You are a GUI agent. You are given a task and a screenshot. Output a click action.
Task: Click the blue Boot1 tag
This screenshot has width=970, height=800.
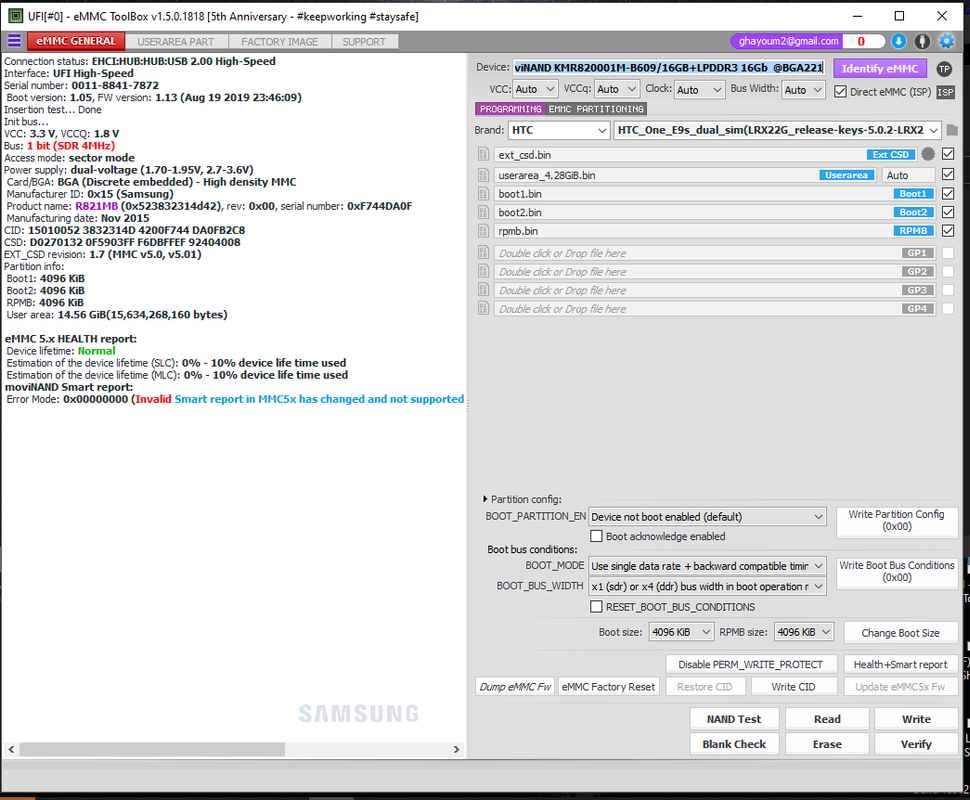coord(913,194)
